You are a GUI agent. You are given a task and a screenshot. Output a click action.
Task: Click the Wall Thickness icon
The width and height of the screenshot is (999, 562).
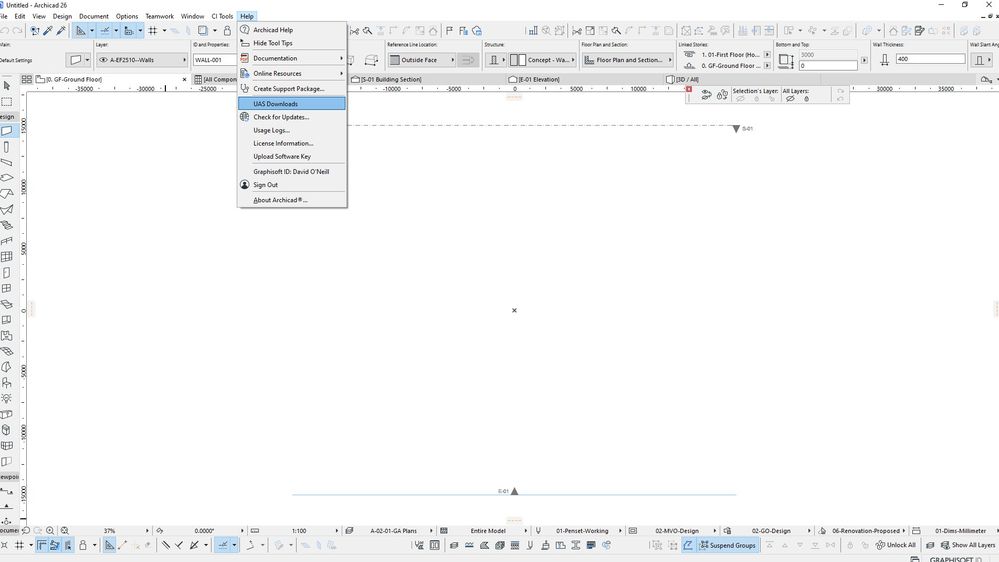(884, 60)
